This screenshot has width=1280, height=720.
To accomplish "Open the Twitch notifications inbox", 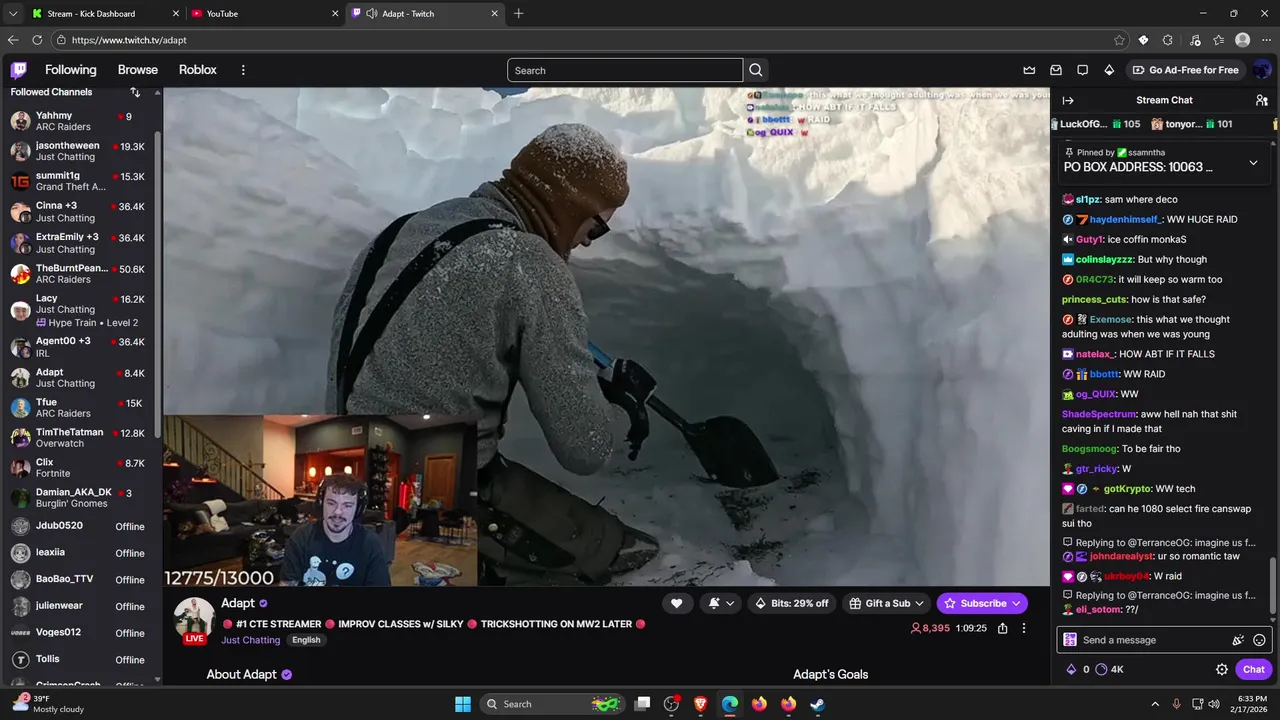I will 1056,70.
